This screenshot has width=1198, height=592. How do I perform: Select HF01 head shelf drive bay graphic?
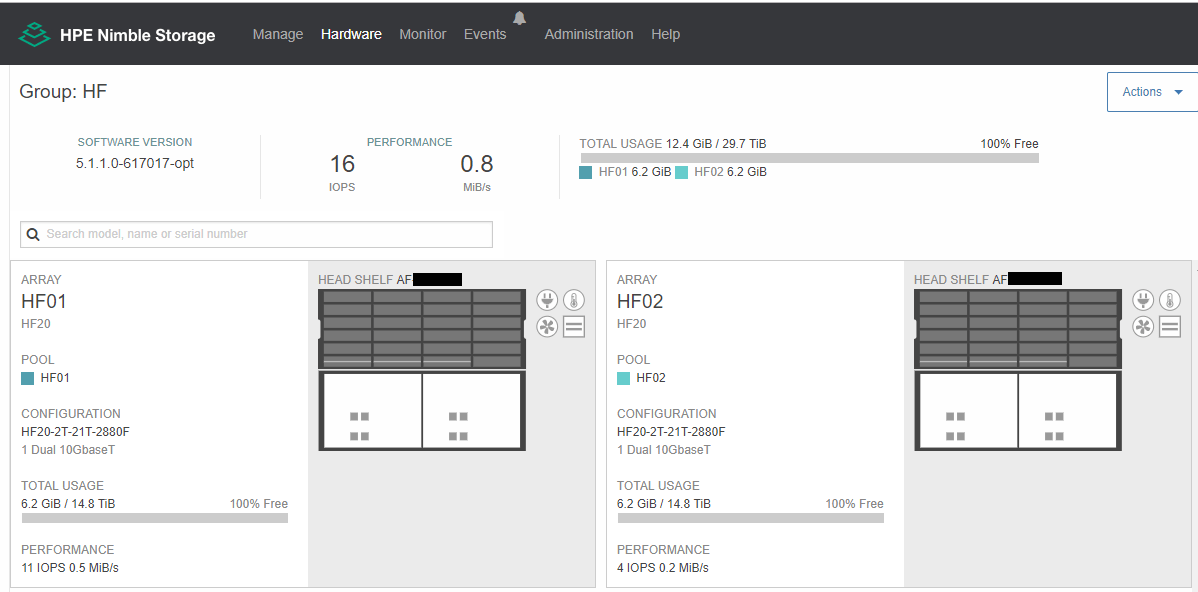pos(422,329)
